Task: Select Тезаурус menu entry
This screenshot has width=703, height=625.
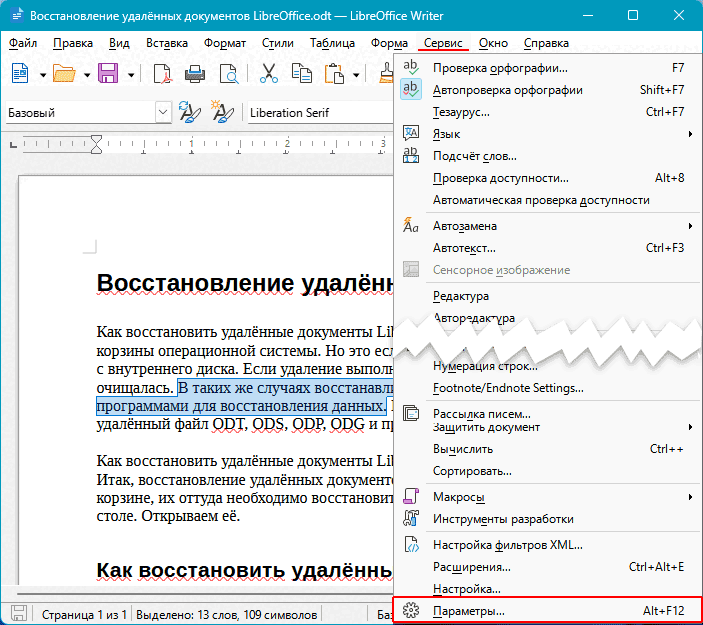Action: [x=547, y=112]
